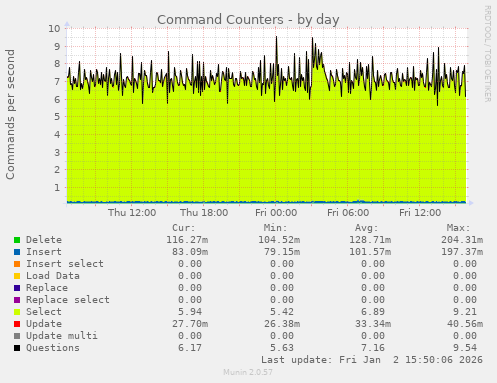Click Delete current value 116.27m

coord(187,240)
